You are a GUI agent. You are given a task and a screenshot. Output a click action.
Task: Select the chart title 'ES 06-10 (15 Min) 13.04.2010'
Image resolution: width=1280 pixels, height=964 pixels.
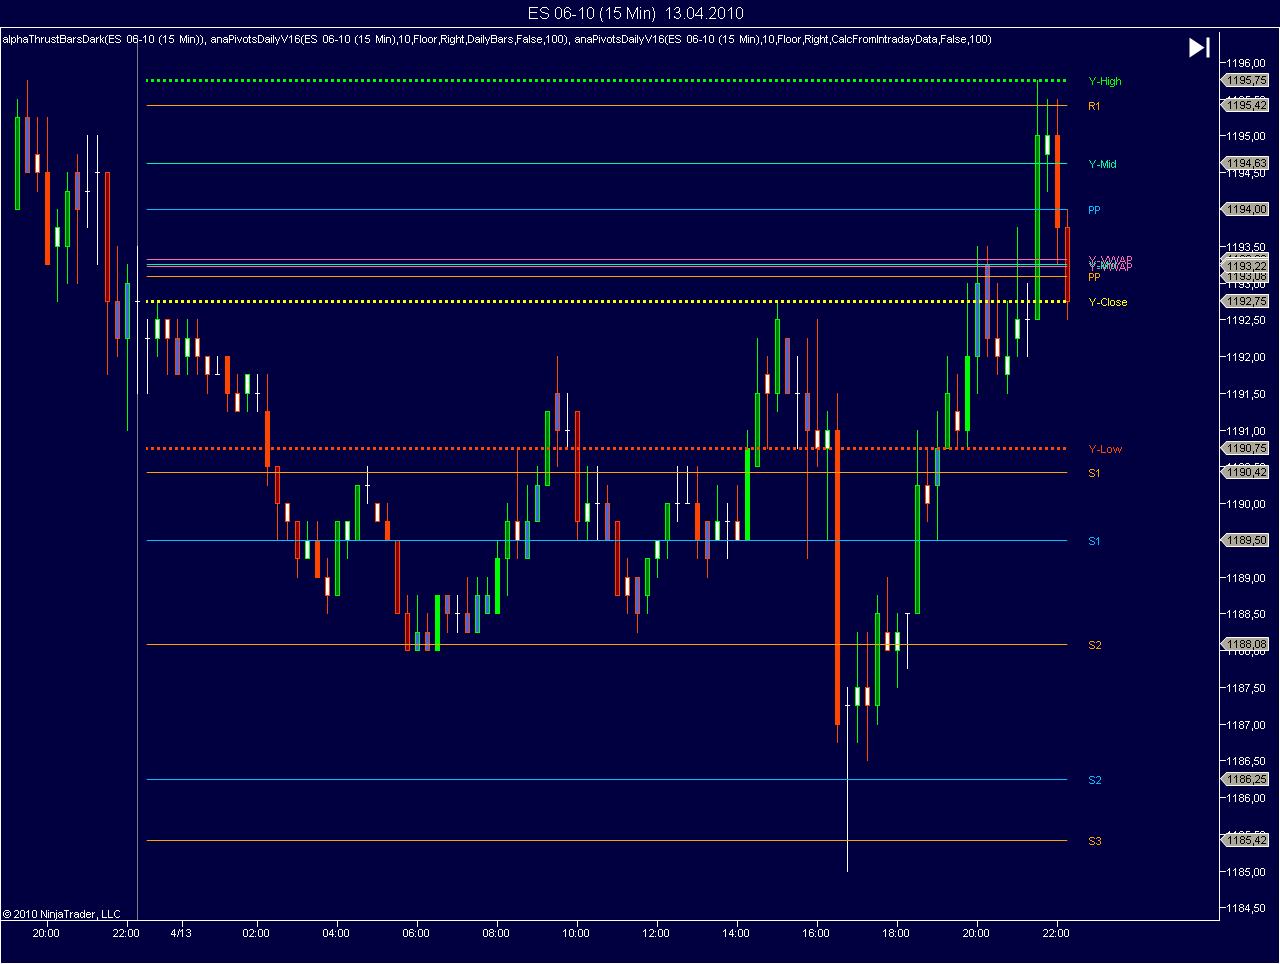636,13
